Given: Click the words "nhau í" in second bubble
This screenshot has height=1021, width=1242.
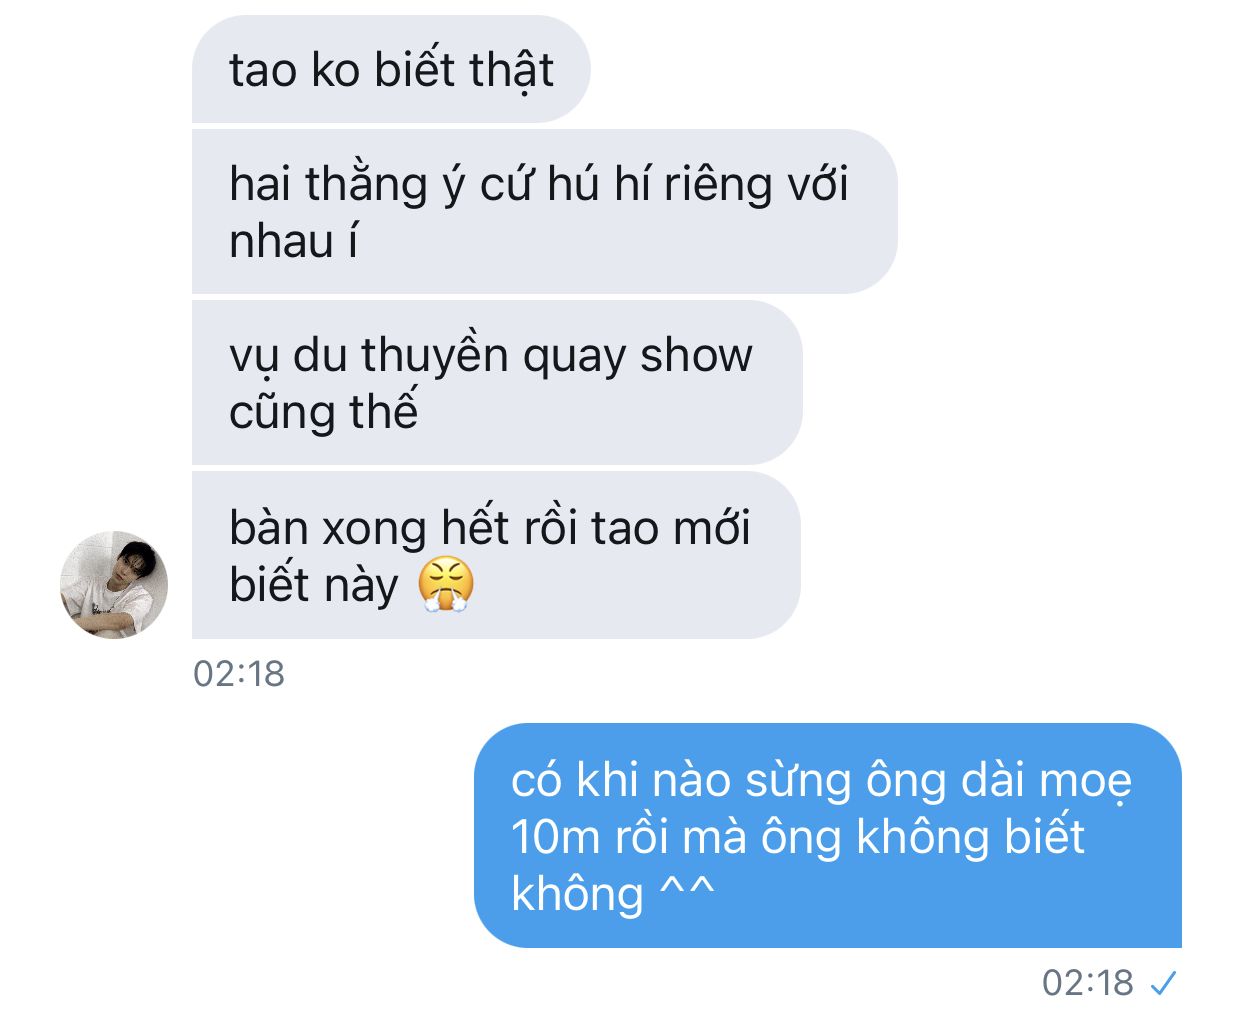Looking at the screenshot, I should (294, 241).
